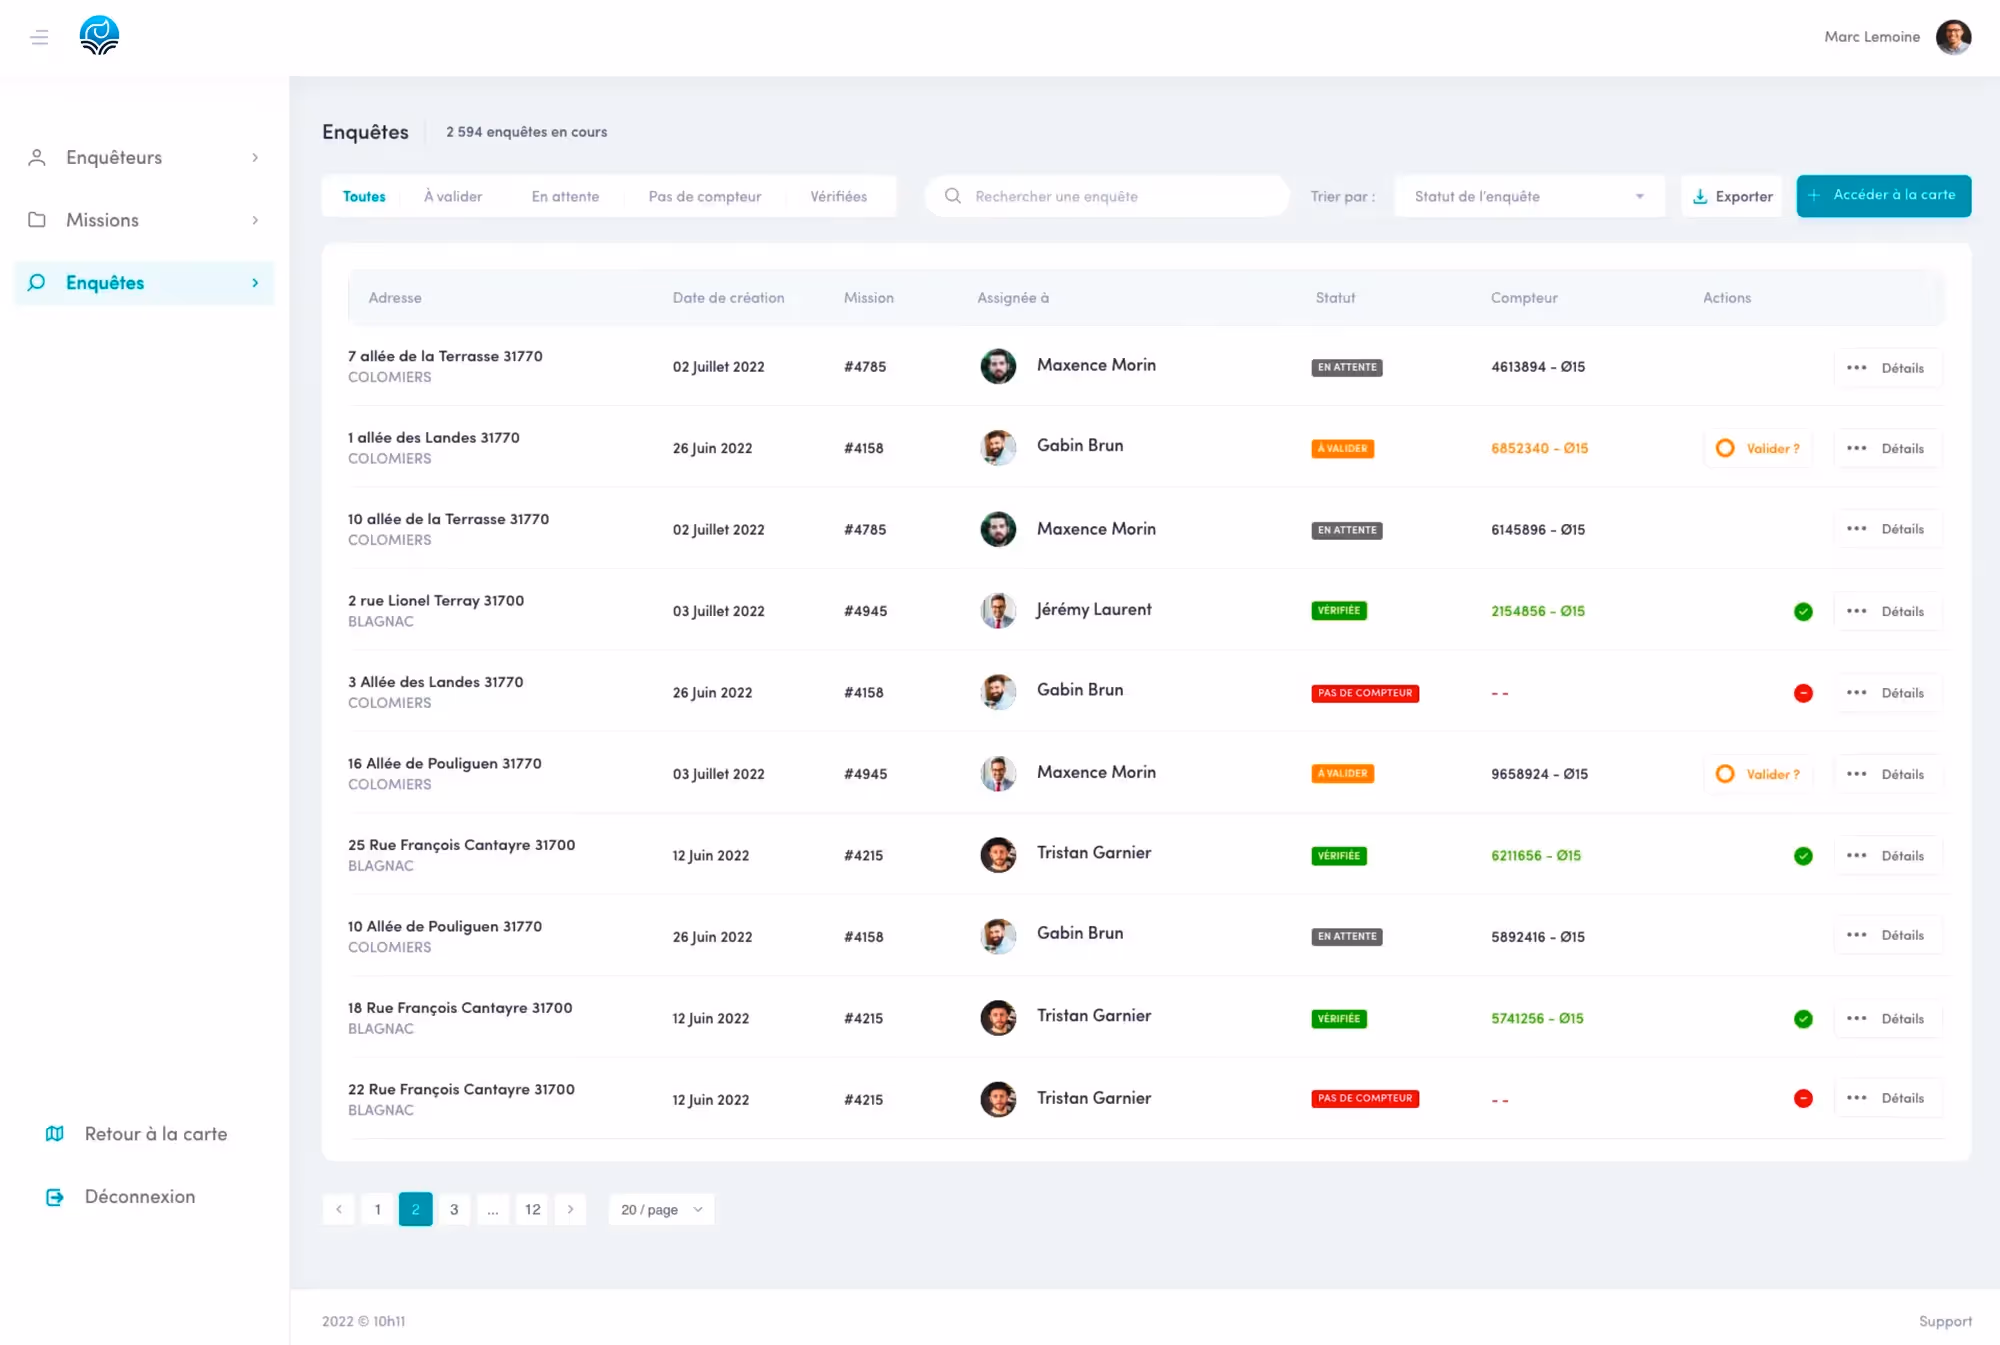Click the Exporter download icon
This screenshot has height=1345, width=2000.
pos(1700,197)
